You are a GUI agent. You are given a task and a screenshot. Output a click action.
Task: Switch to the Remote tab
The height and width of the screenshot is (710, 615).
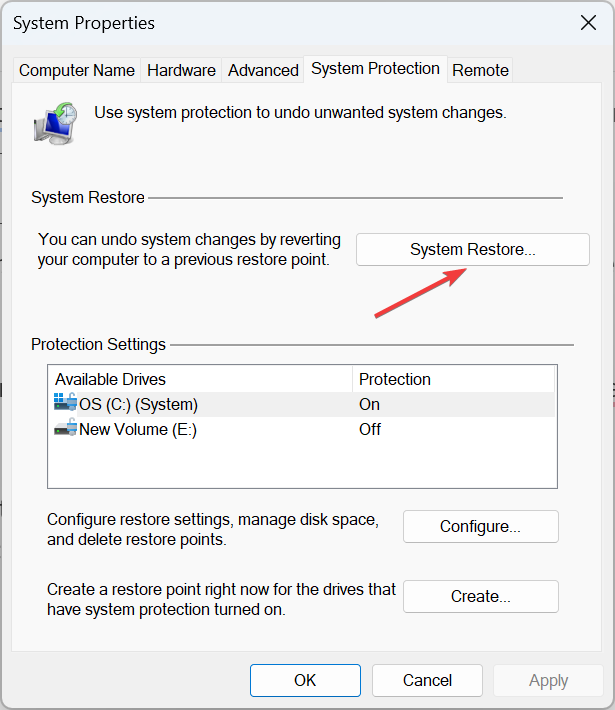point(480,70)
